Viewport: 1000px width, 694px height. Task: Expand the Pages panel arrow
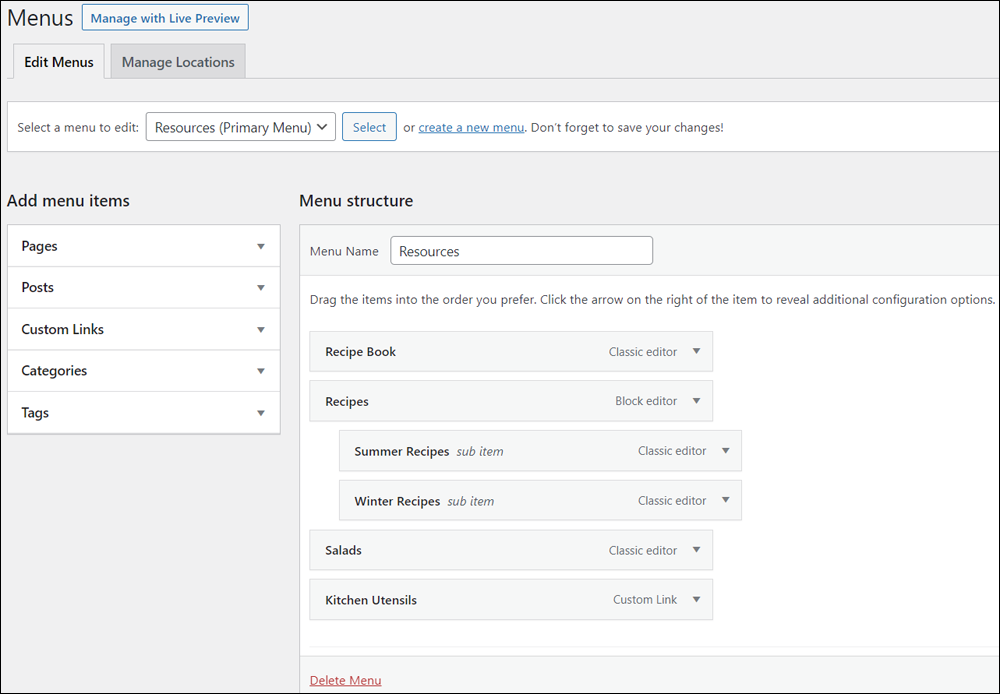[x=261, y=246]
